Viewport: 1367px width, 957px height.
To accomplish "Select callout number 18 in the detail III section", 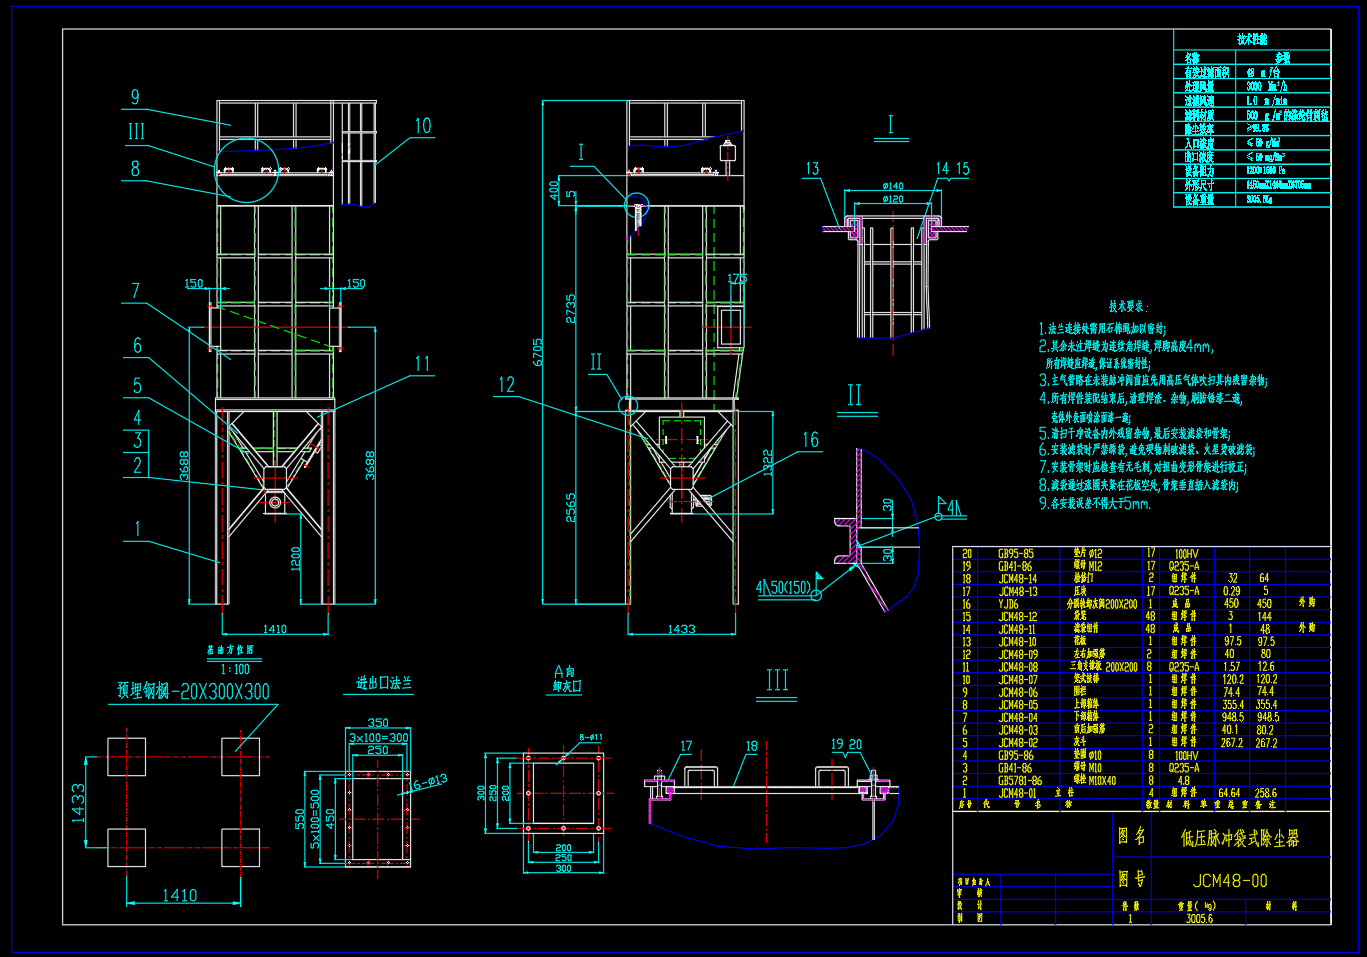I will tap(751, 746).
